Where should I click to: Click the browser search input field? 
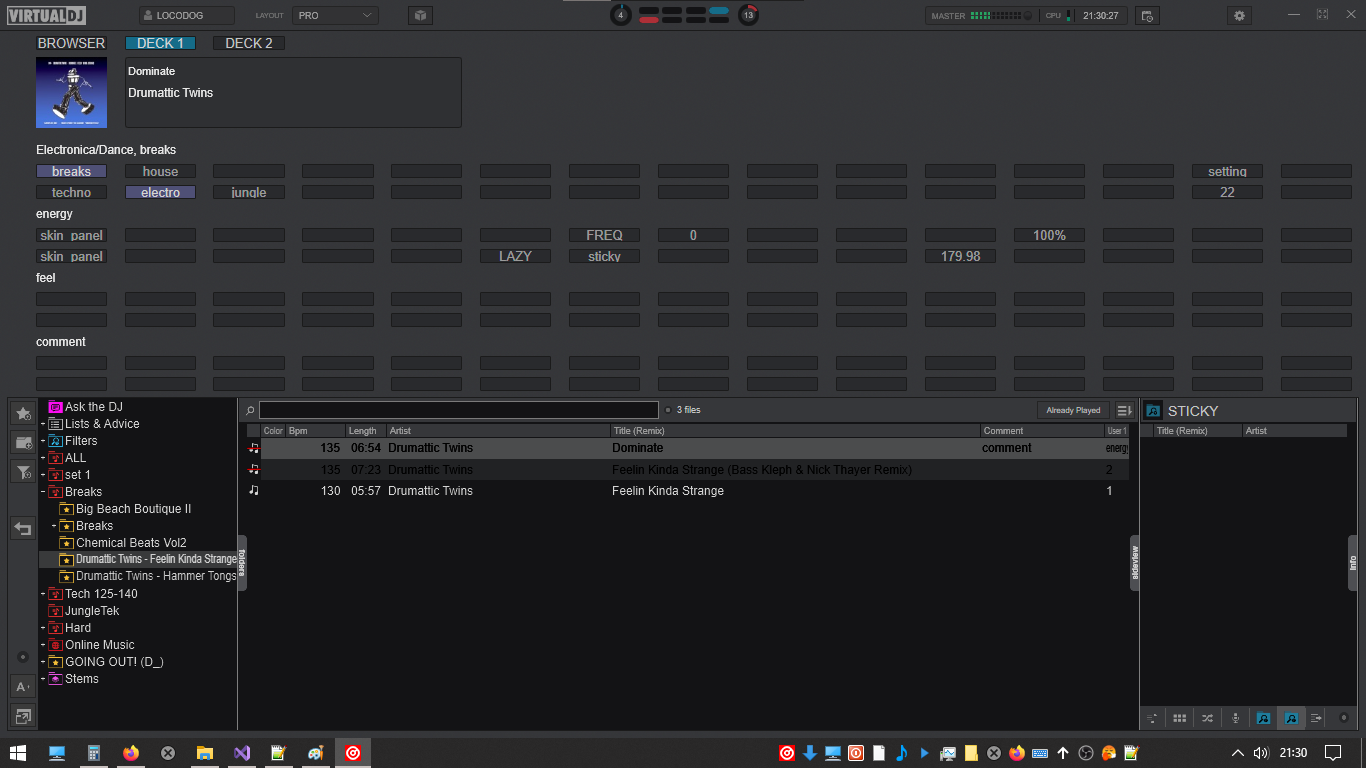coord(459,410)
